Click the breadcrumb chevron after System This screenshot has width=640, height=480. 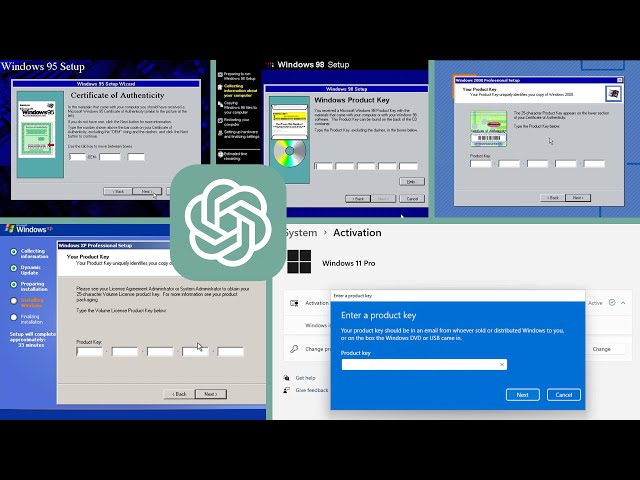(325, 232)
